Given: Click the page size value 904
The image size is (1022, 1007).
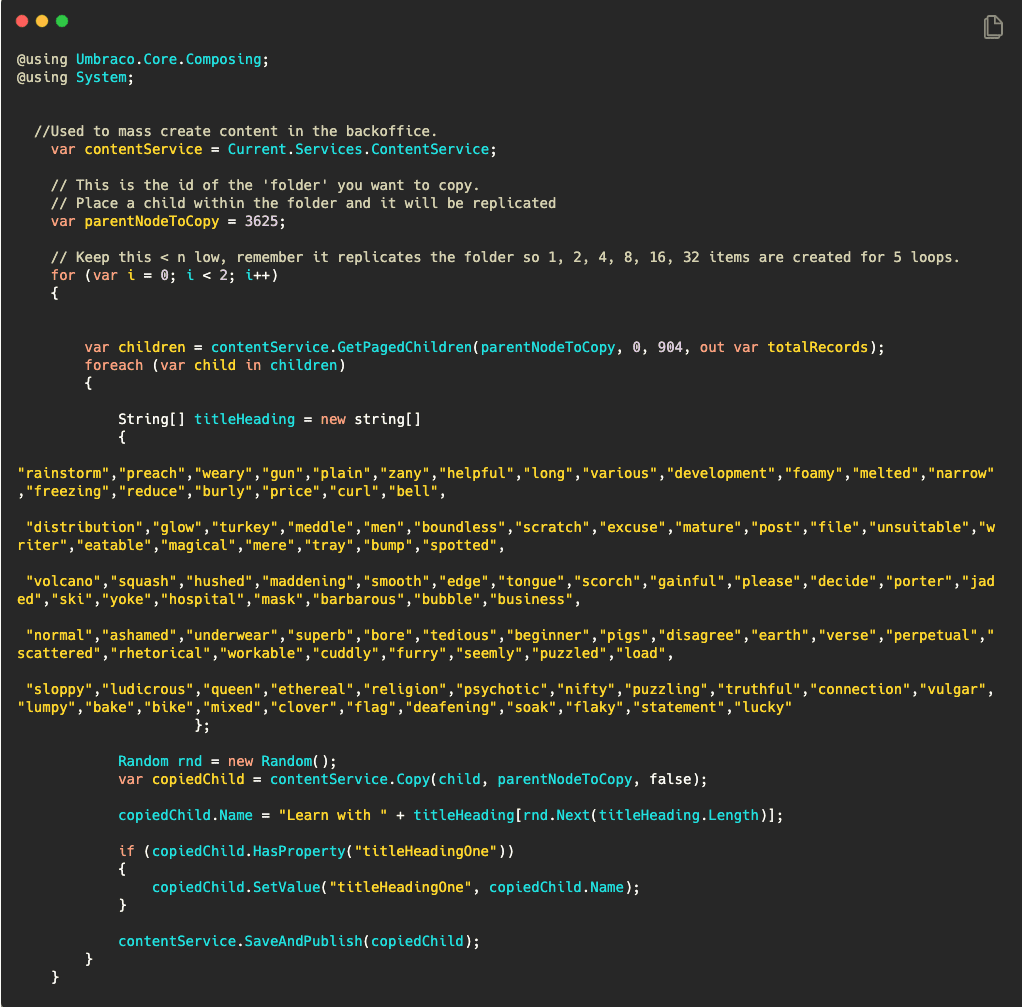Looking at the screenshot, I should [x=670, y=347].
